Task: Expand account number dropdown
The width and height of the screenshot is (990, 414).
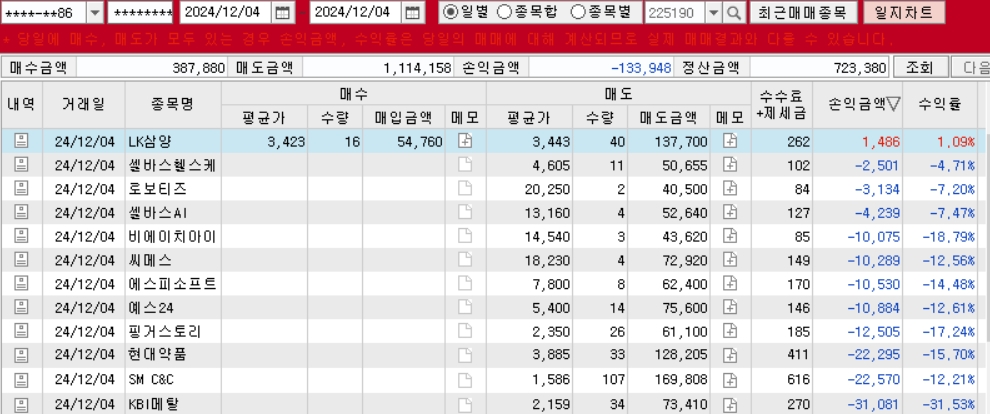Action: [x=95, y=12]
